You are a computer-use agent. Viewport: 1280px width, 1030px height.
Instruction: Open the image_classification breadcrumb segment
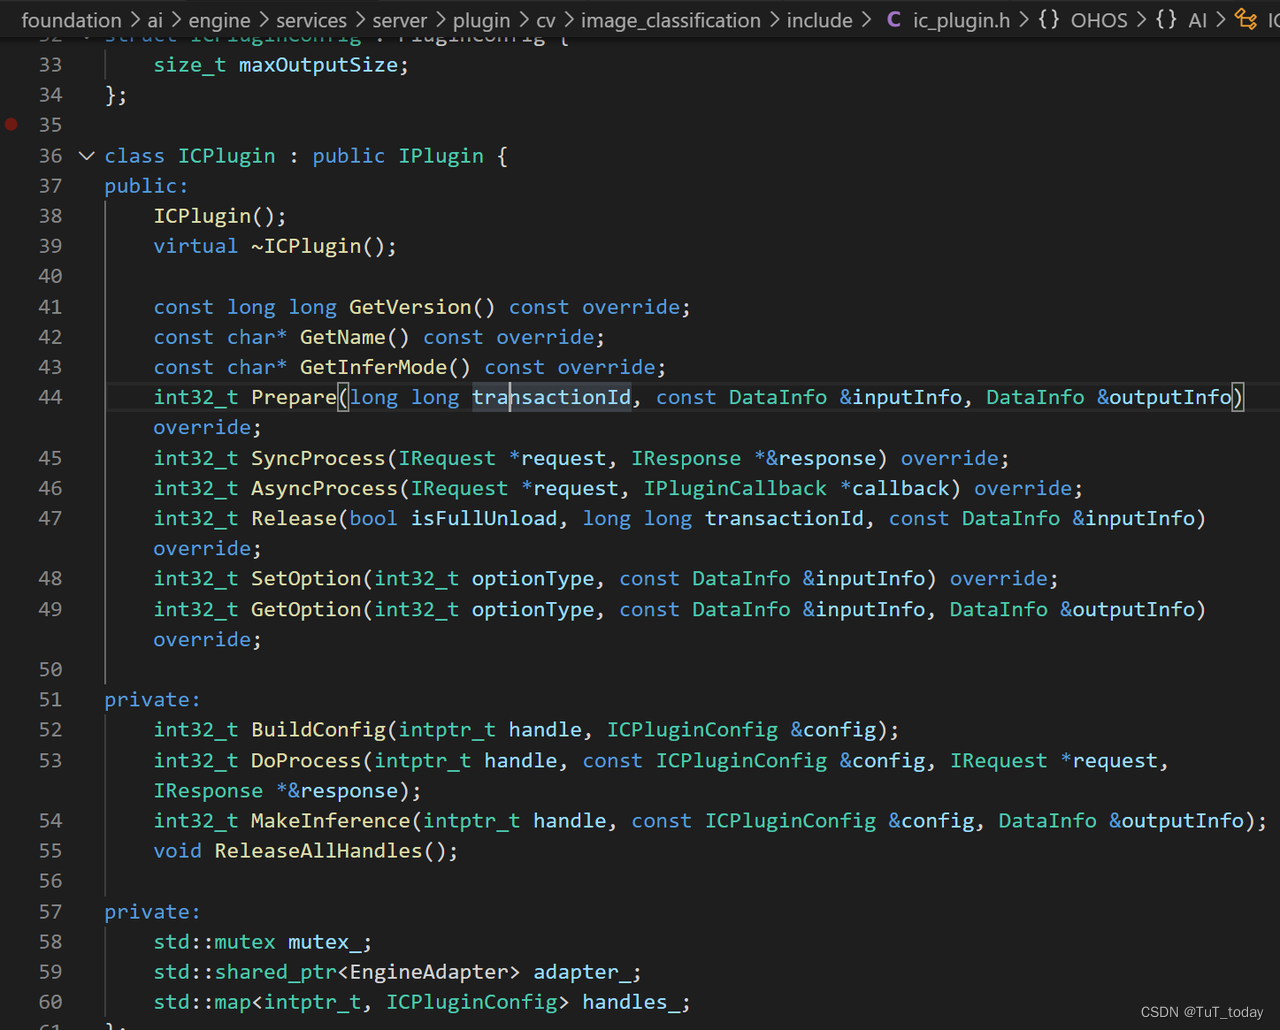point(671,20)
